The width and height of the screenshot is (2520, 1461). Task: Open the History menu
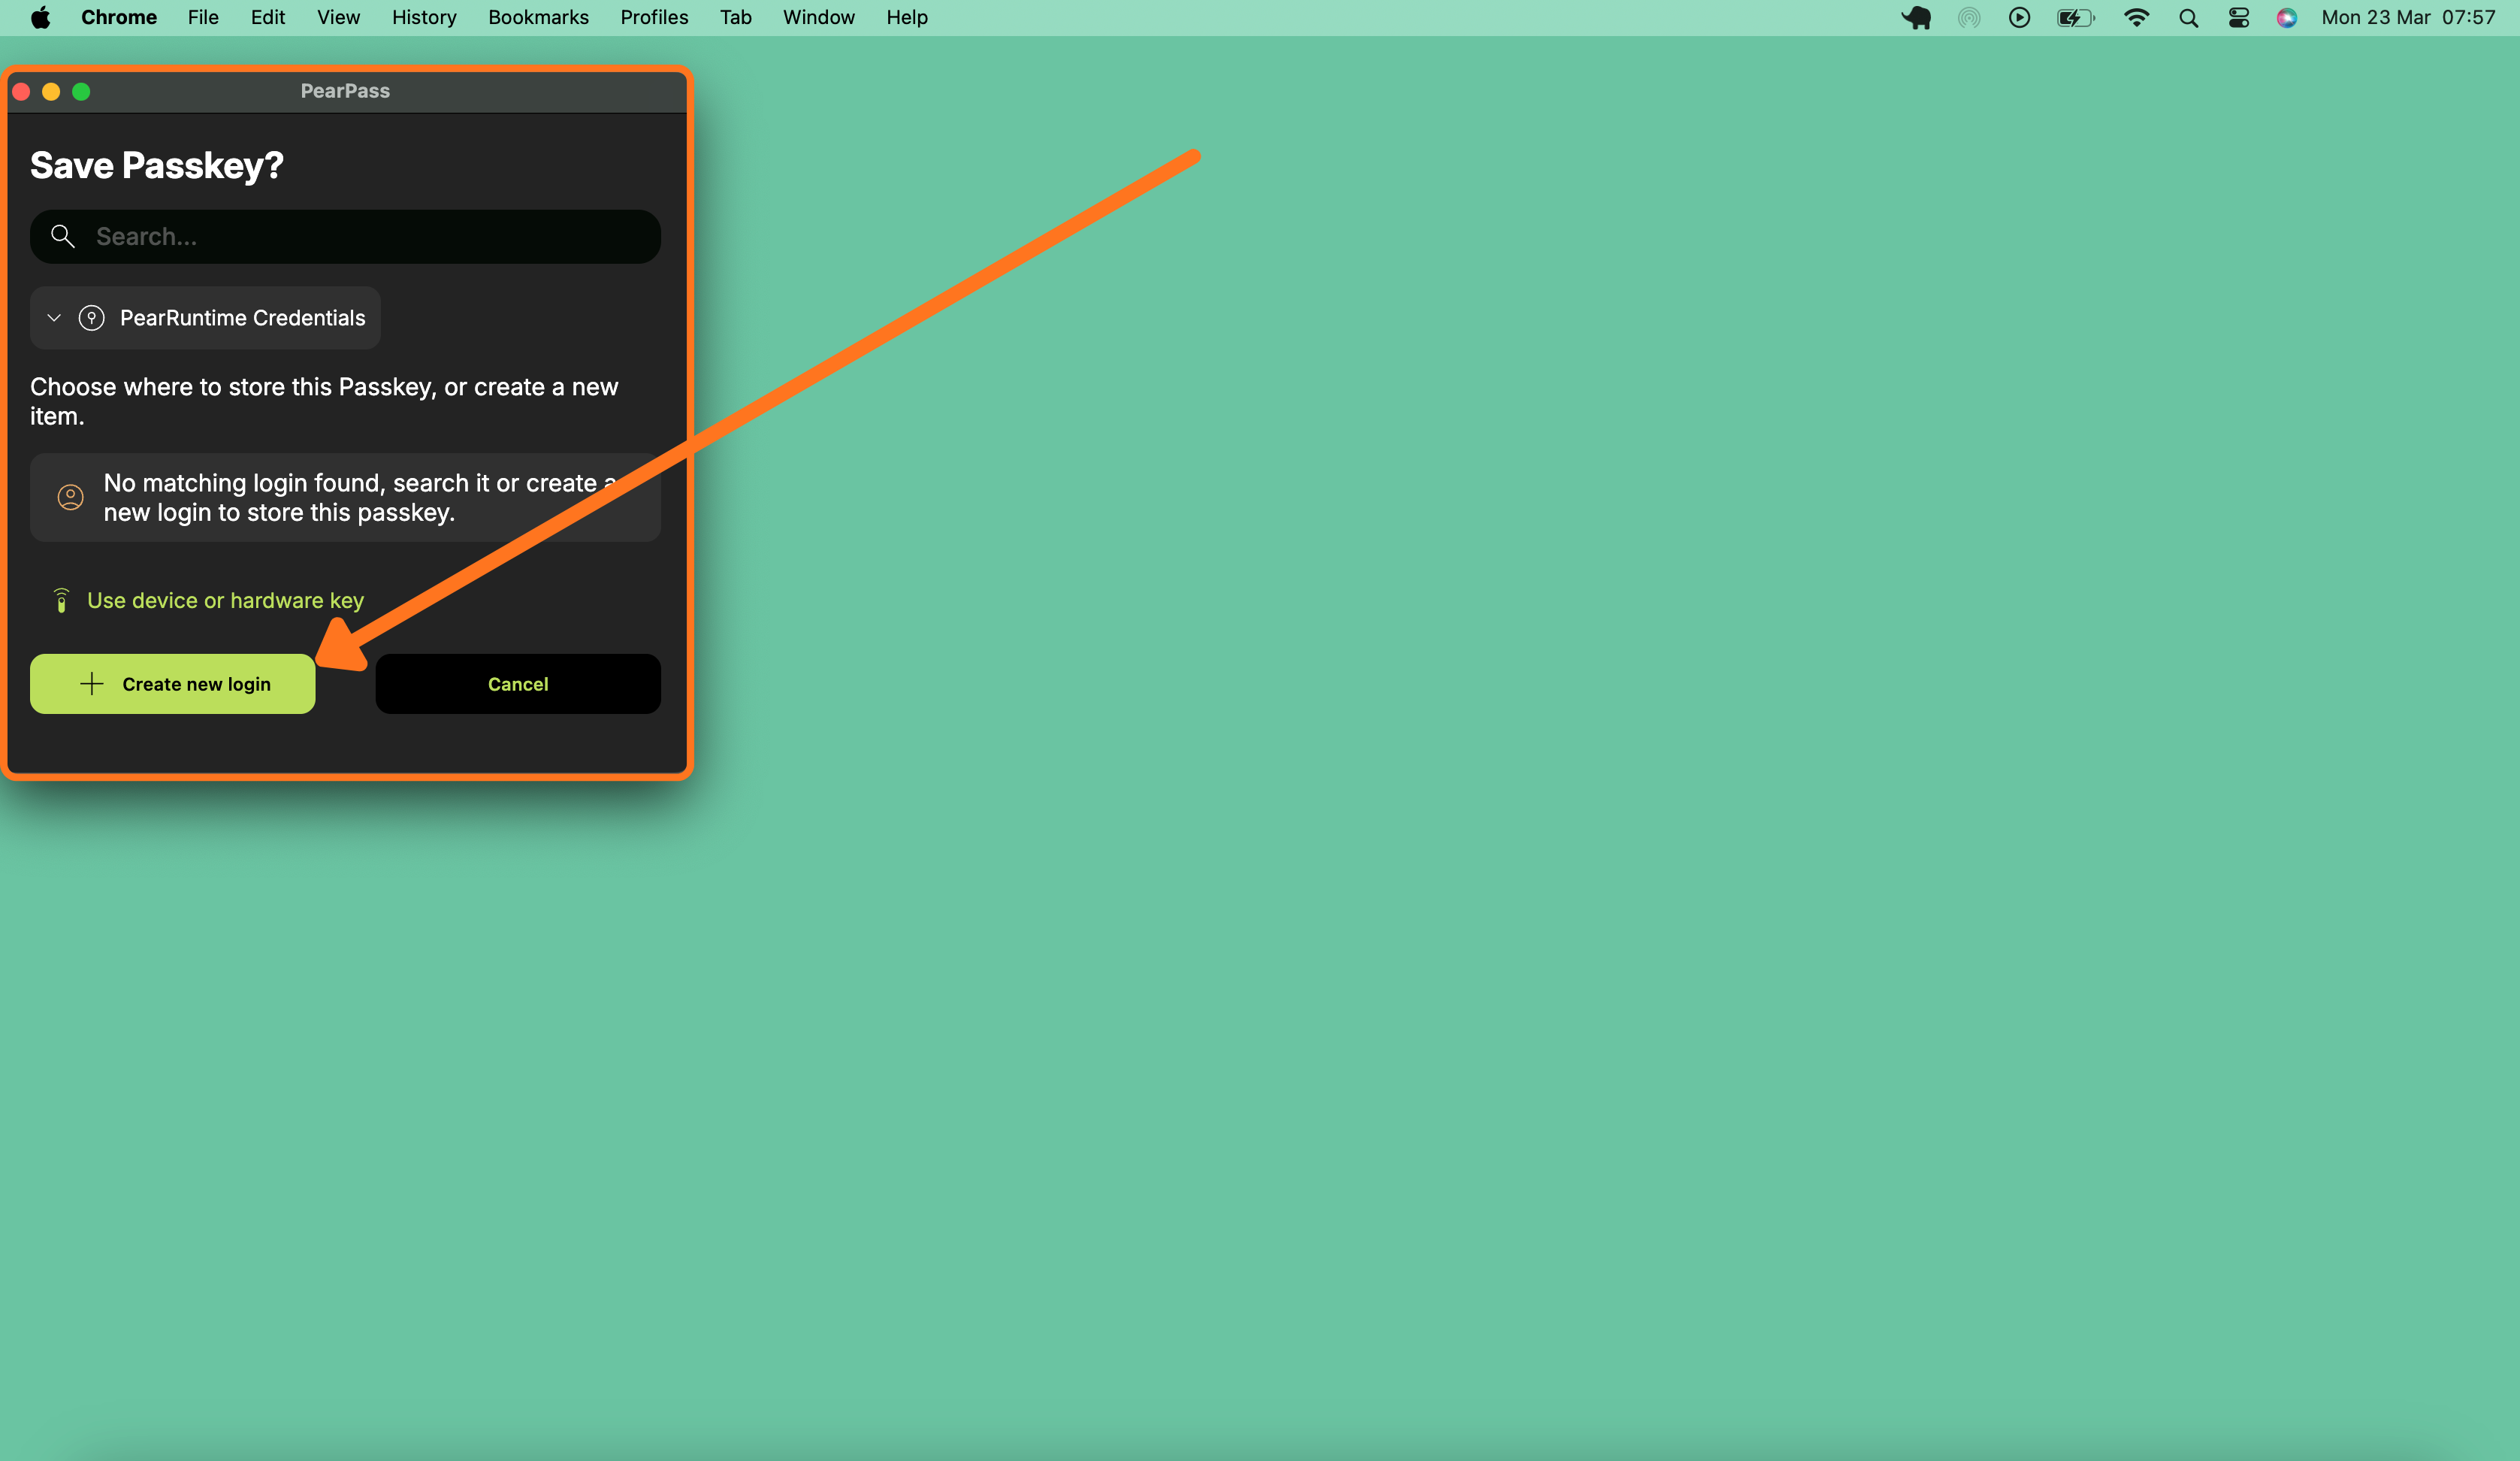point(424,17)
